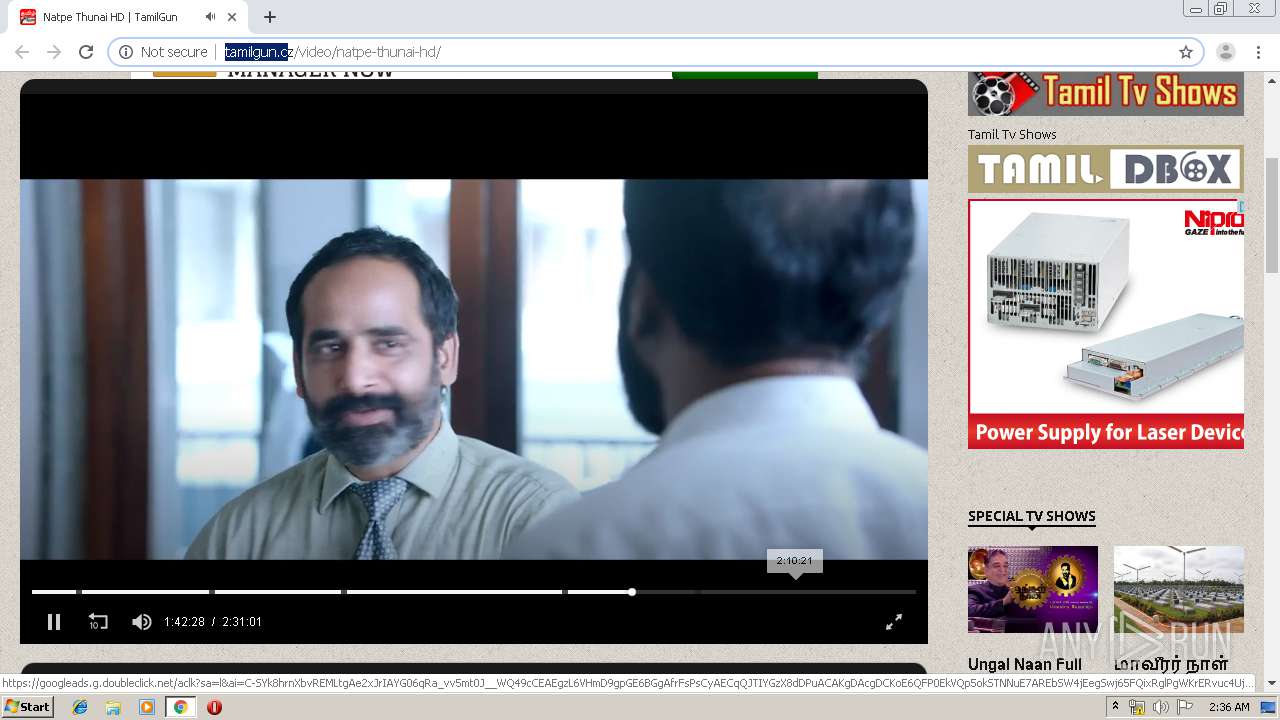Open Chrome three-dot menu

click(x=1258, y=52)
